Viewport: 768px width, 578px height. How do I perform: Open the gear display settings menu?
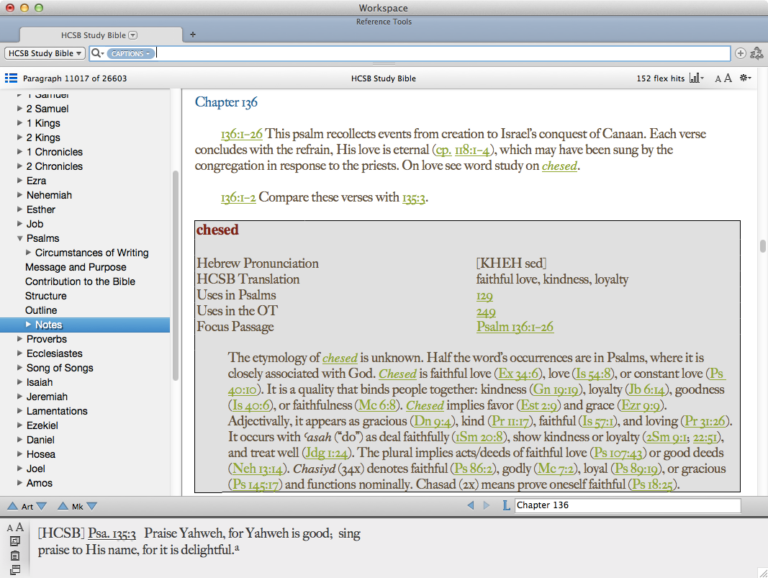click(x=745, y=77)
